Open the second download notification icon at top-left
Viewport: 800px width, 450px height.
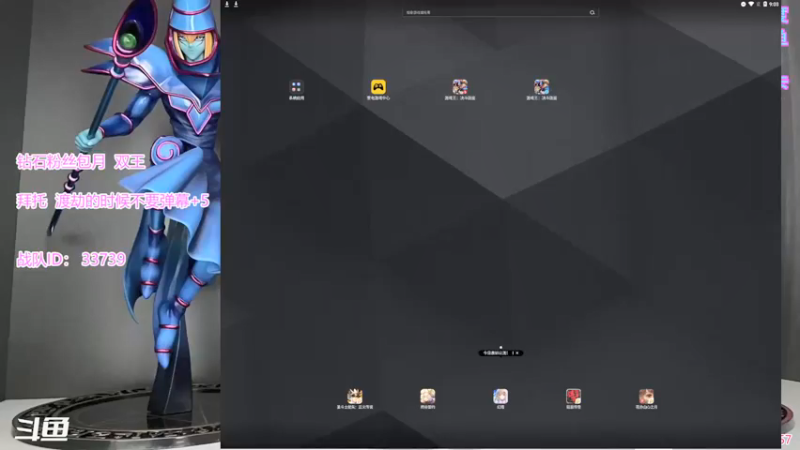(236, 4)
